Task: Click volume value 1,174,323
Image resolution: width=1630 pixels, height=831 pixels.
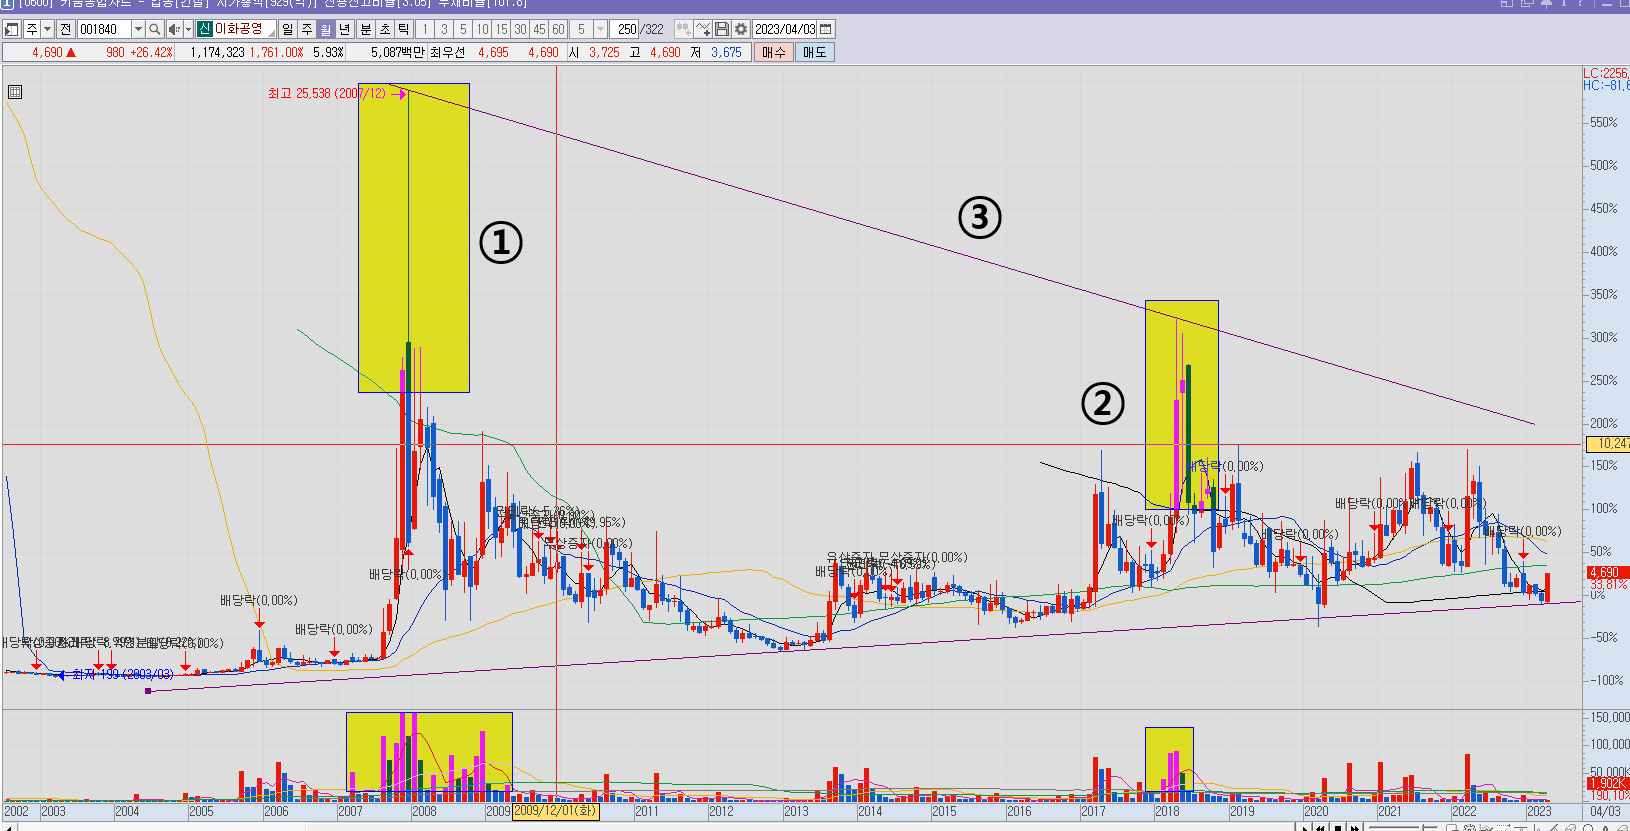Action: 217,52
